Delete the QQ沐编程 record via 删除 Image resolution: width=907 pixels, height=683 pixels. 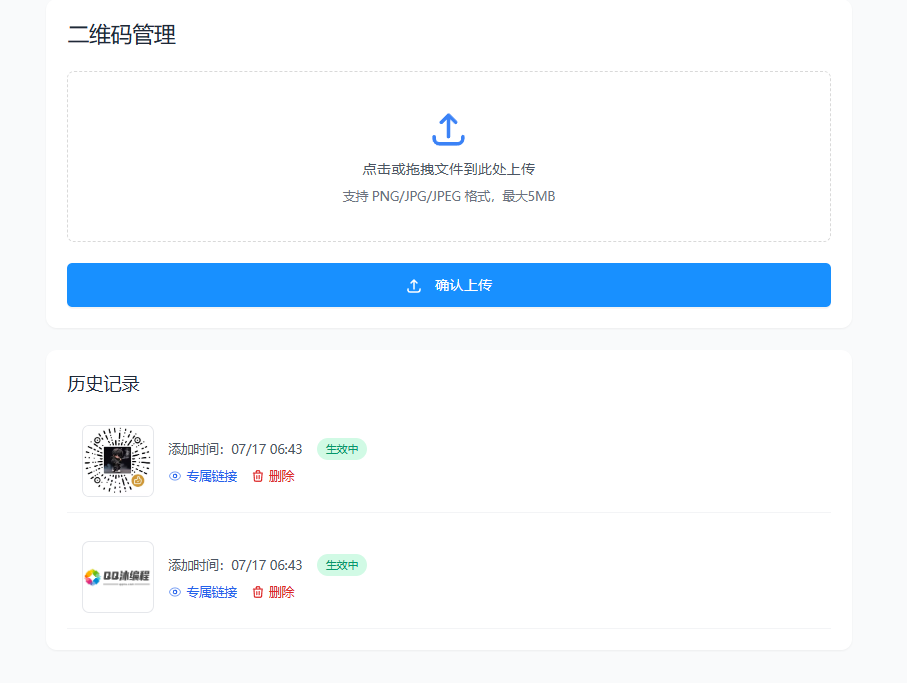273,592
